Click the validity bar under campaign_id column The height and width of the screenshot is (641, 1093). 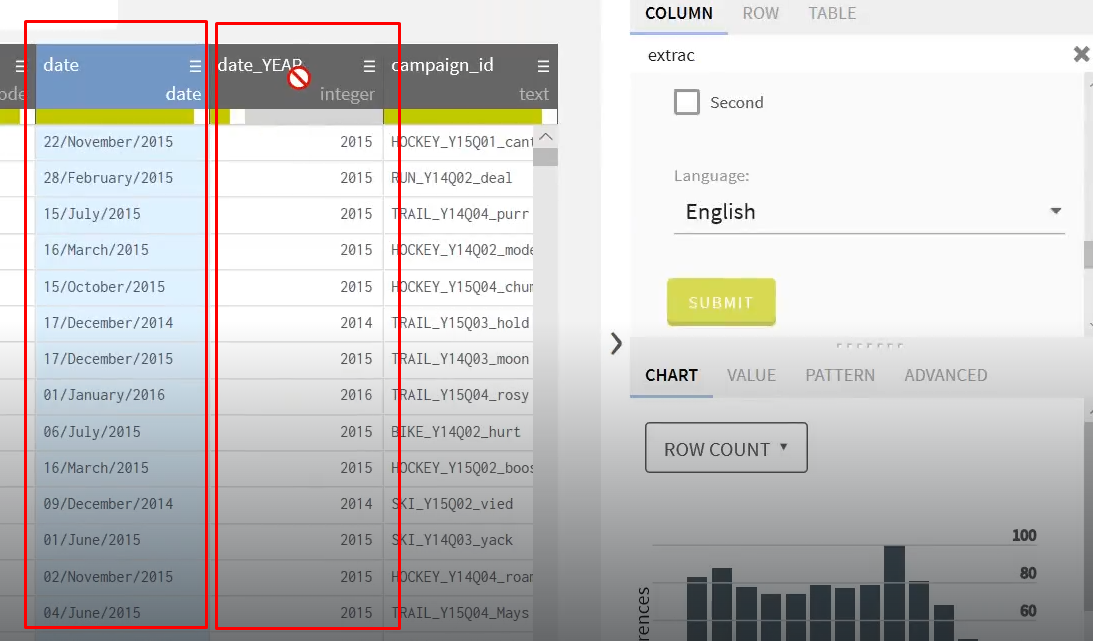click(x=466, y=116)
